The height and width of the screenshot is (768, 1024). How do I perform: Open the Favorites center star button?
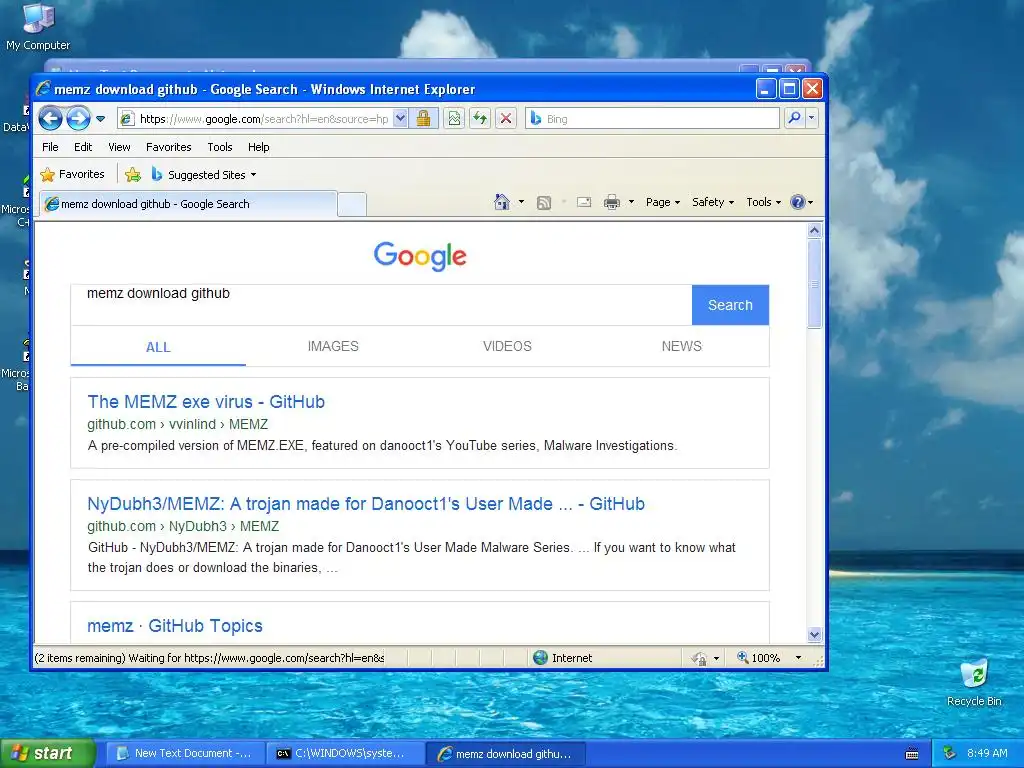(72, 174)
